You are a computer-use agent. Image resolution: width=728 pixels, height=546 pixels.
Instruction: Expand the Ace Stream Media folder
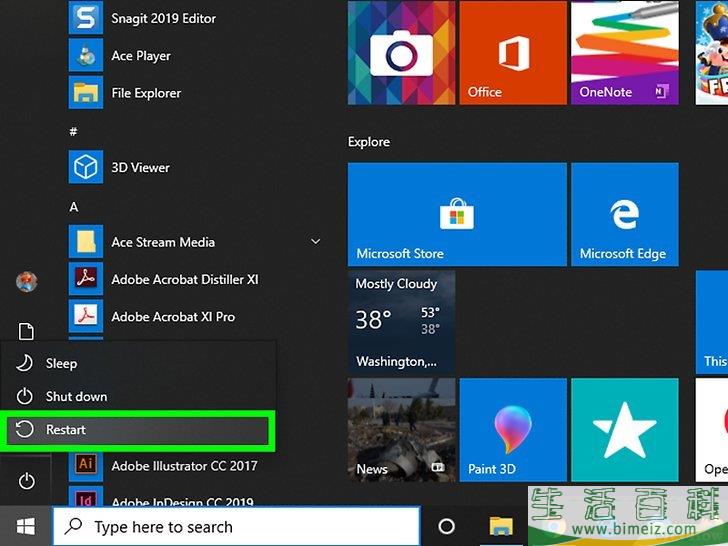click(x=316, y=242)
